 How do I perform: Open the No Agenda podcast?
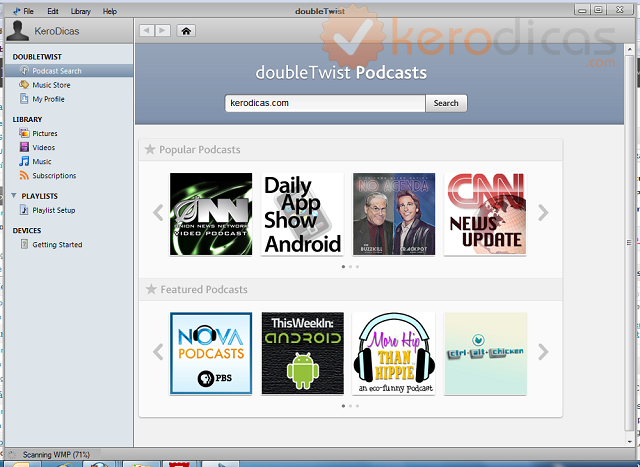[394, 214]
